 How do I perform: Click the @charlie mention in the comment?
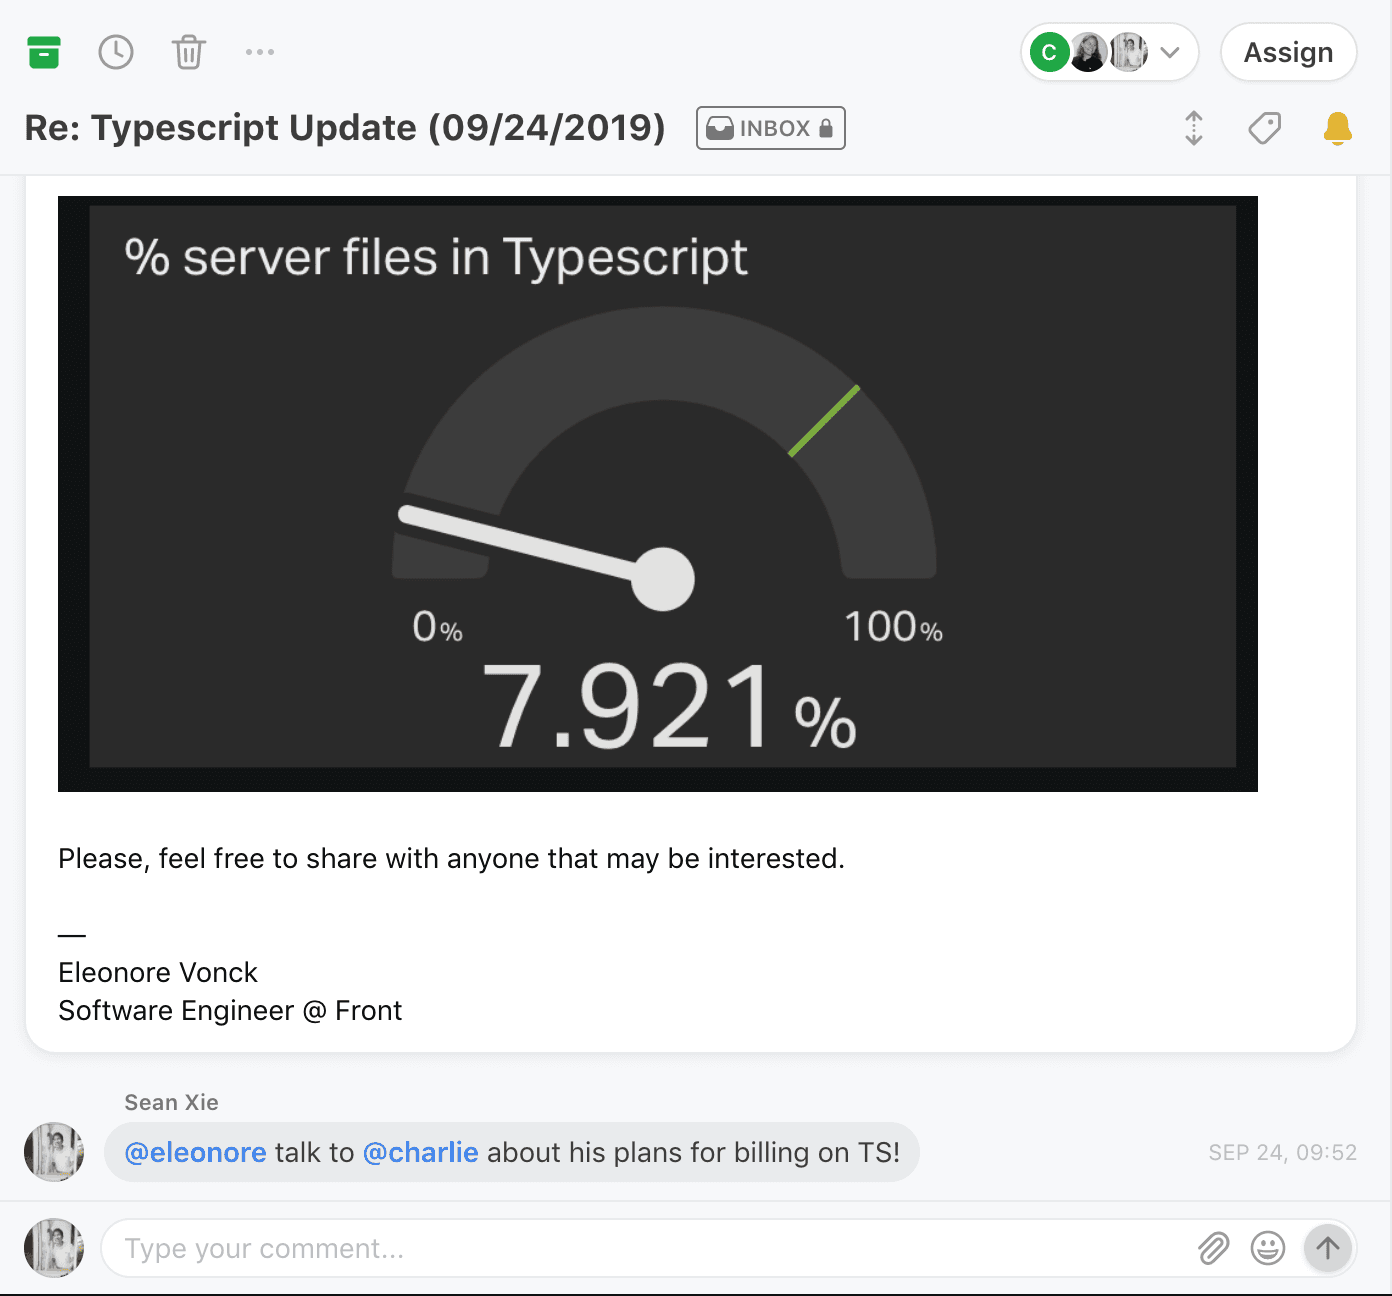pos(420,1152)
